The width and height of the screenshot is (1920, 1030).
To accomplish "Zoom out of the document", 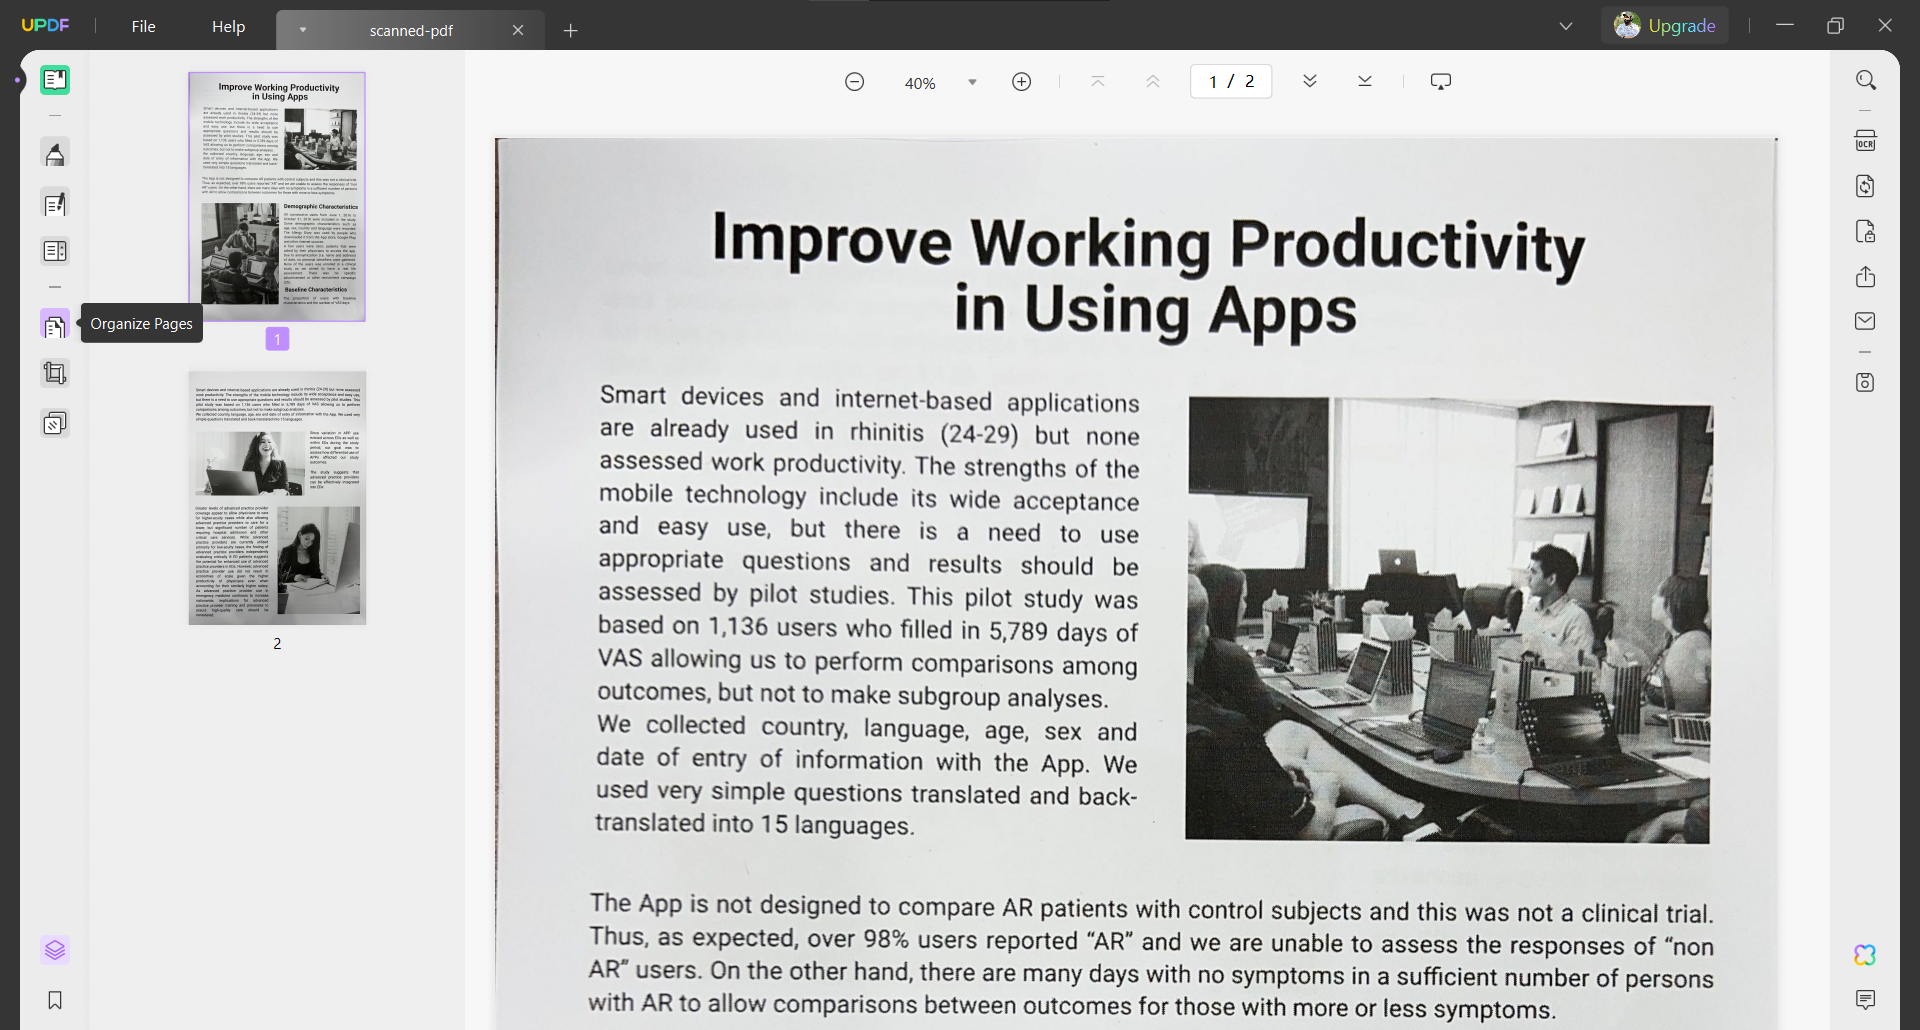I will 854,82.
